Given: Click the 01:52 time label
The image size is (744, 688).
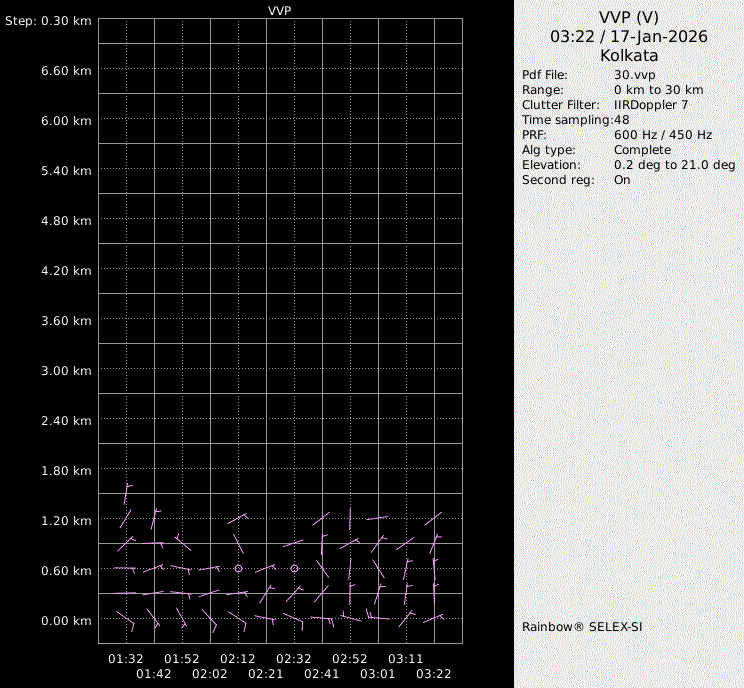Looking at the screenshot, I should pos(182,659).
